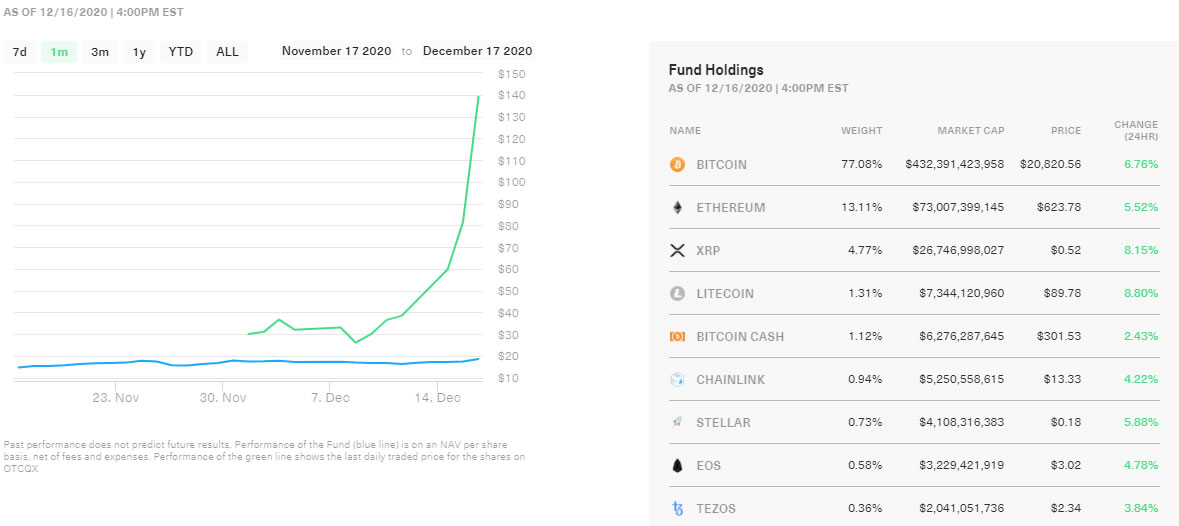Click the ETHEREUM name label
Viewport: 1179px width, 526px height.
(x=731, y=207)
